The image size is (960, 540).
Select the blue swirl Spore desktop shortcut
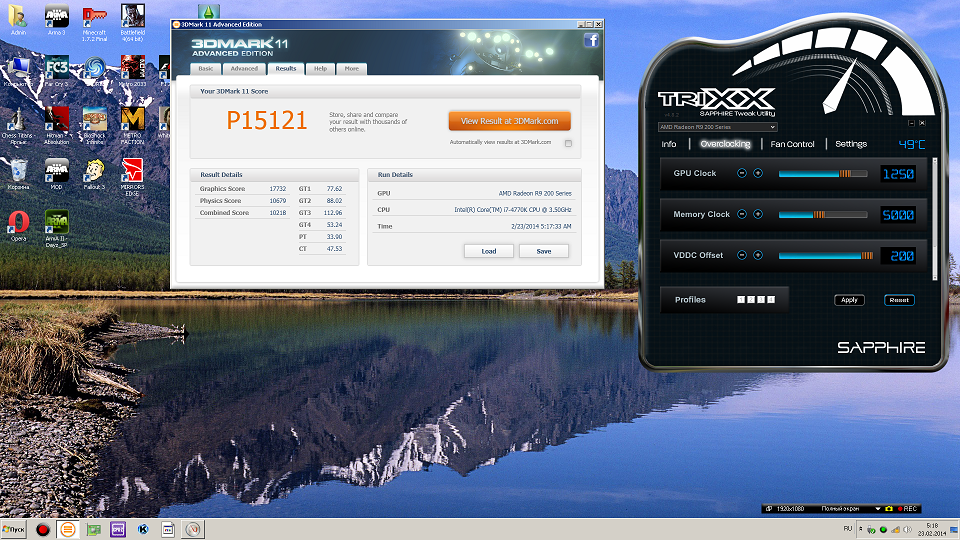pos(94,71)
